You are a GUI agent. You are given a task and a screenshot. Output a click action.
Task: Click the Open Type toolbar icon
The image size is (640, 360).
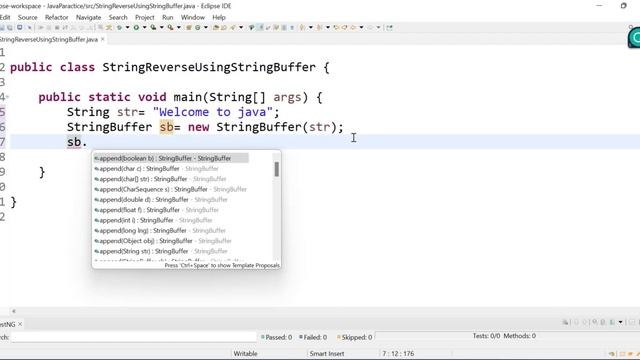pyautogui.click(x=216, y=28)
